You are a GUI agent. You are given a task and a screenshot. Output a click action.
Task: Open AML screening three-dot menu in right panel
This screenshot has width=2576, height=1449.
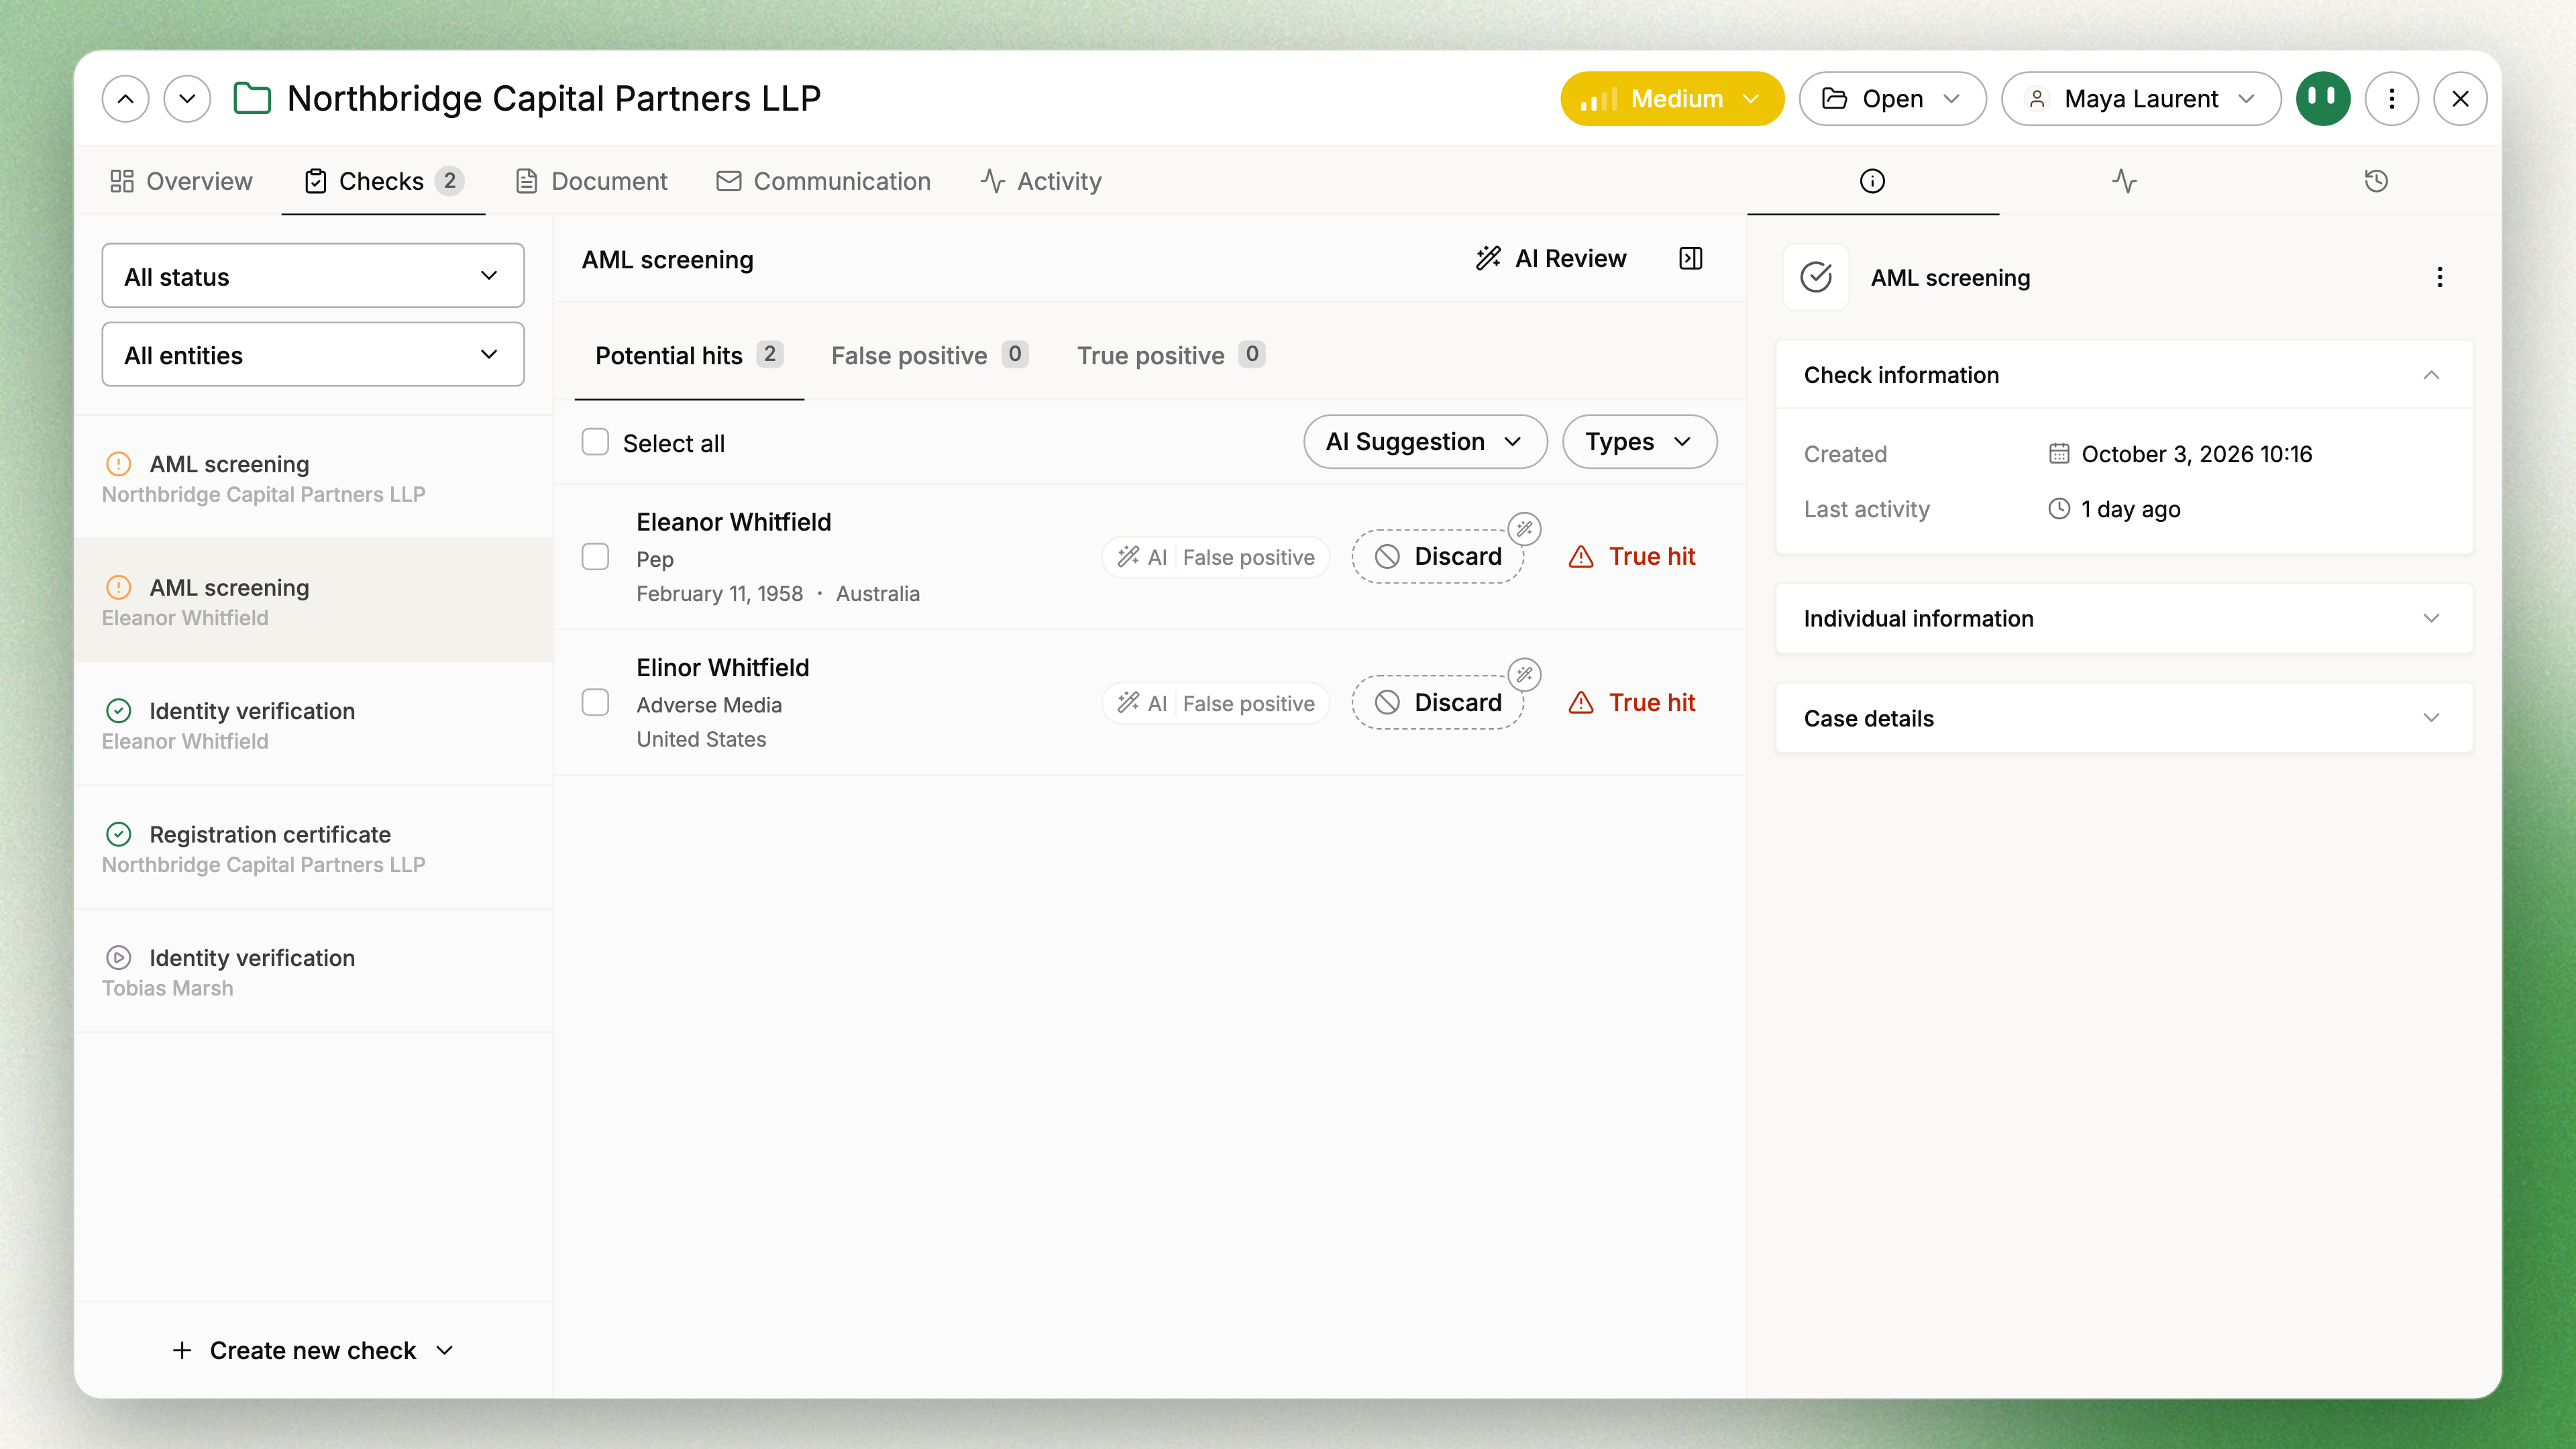(x=2439, y=277)
